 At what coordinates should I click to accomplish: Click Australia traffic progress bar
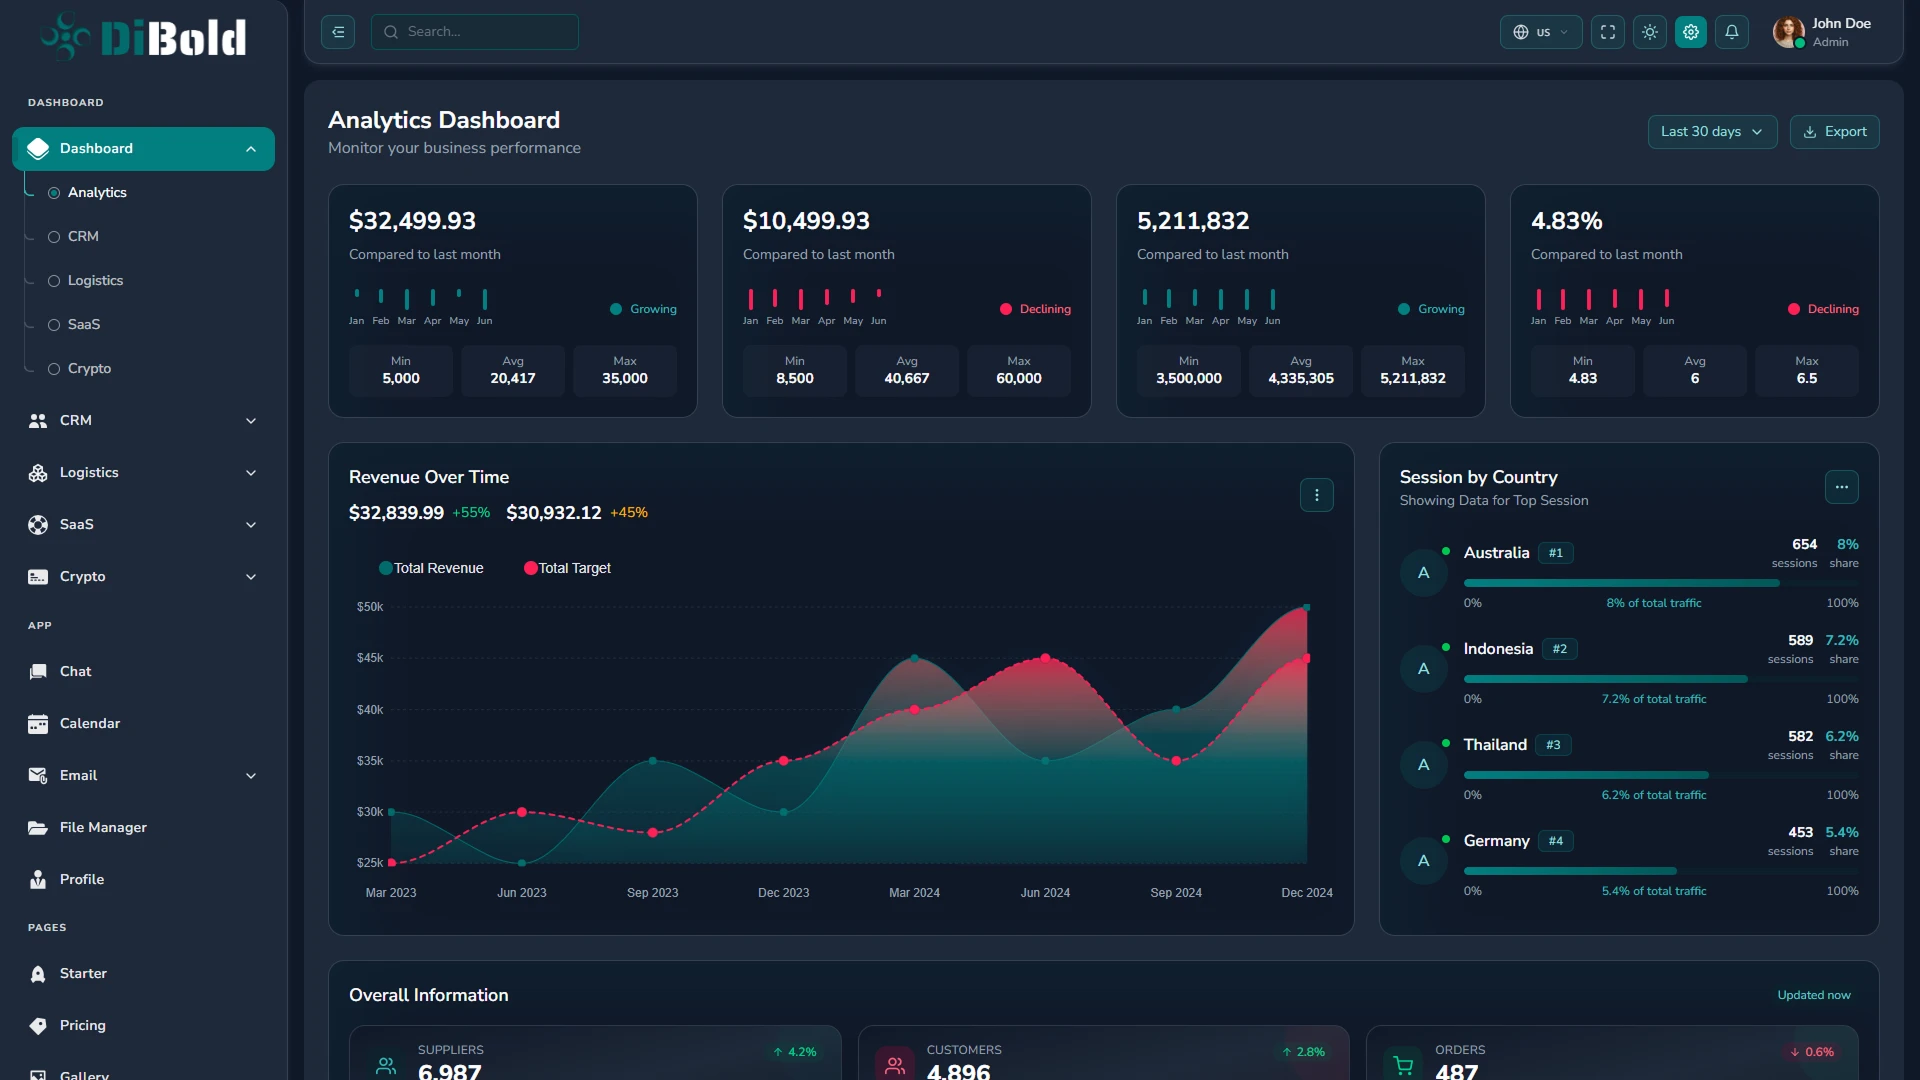[1661, 583]
